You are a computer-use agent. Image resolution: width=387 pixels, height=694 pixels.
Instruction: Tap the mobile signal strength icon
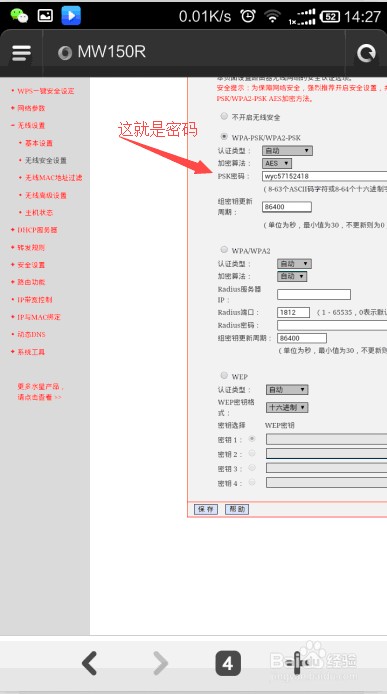point(302,16)
